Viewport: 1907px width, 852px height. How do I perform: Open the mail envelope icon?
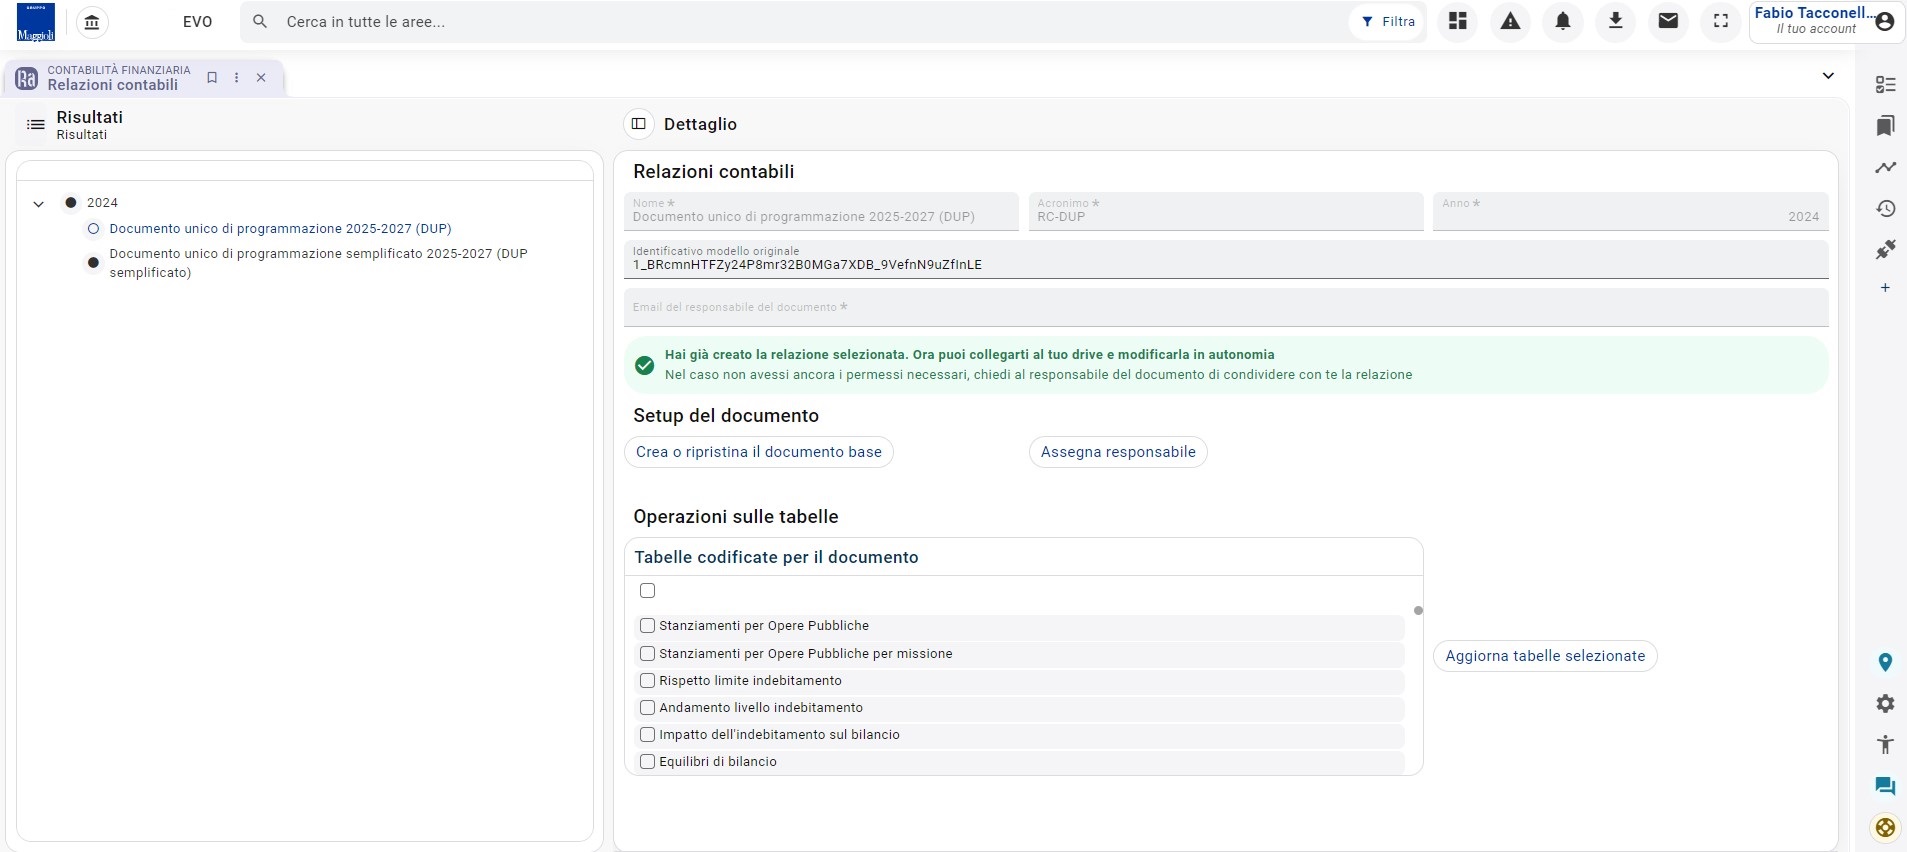coord(1668,21)
